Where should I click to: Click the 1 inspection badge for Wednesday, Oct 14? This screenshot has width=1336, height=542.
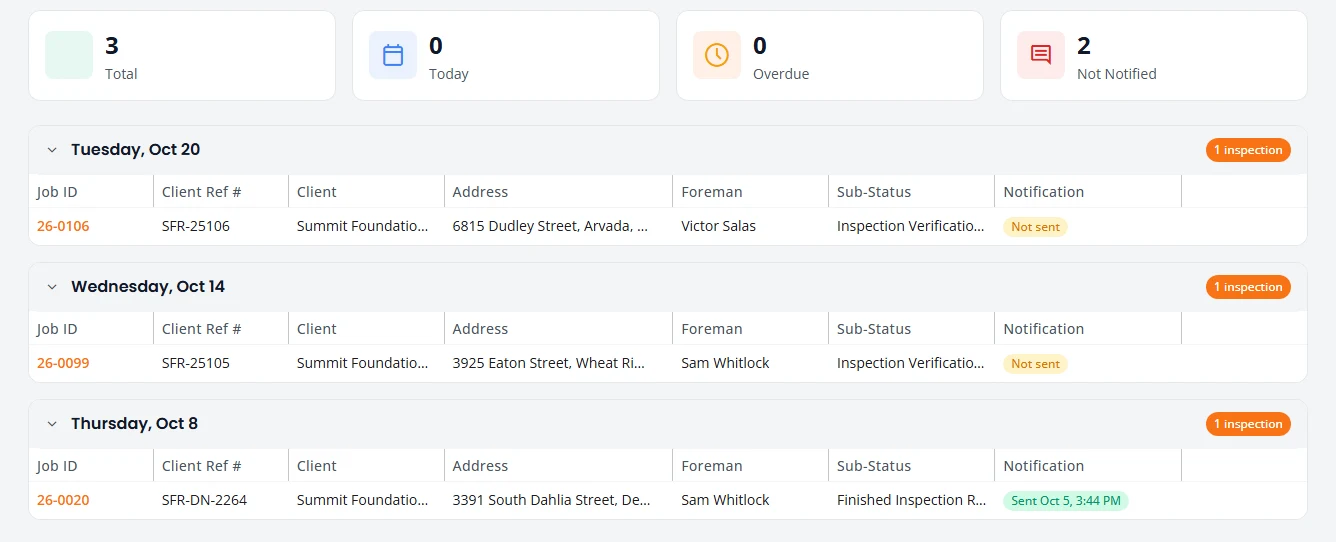click(1248, 287)
